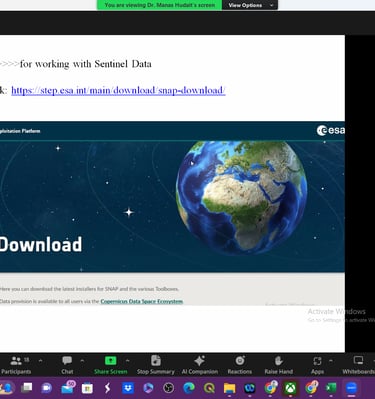Open the Dropbox taskbar icon
This screenshot has width=375, height=399.
click(128, 388)
